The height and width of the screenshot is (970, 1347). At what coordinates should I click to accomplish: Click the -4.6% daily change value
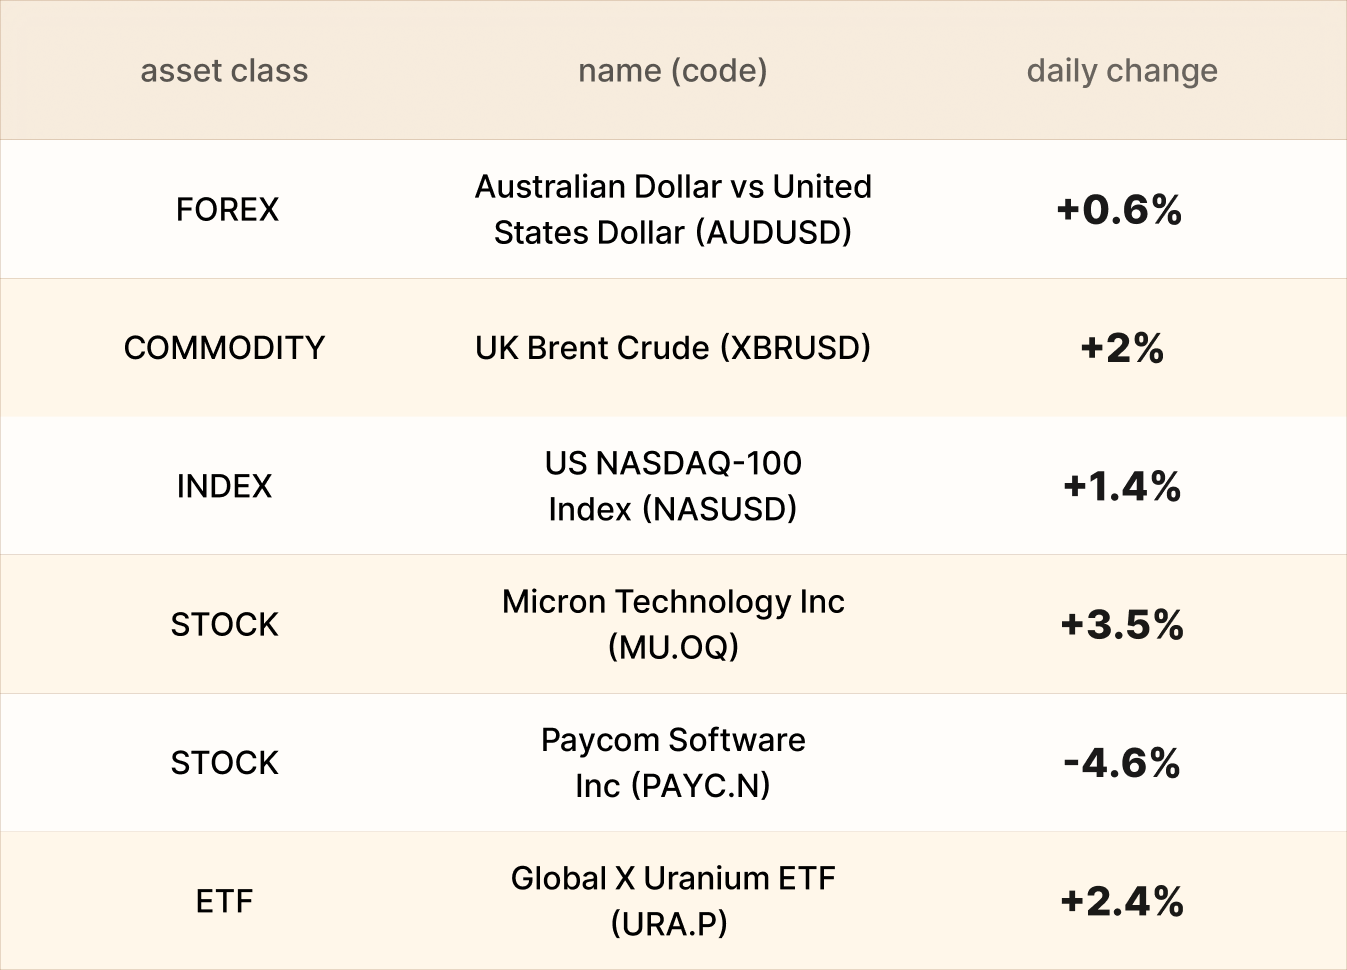tap(1122, 763)
